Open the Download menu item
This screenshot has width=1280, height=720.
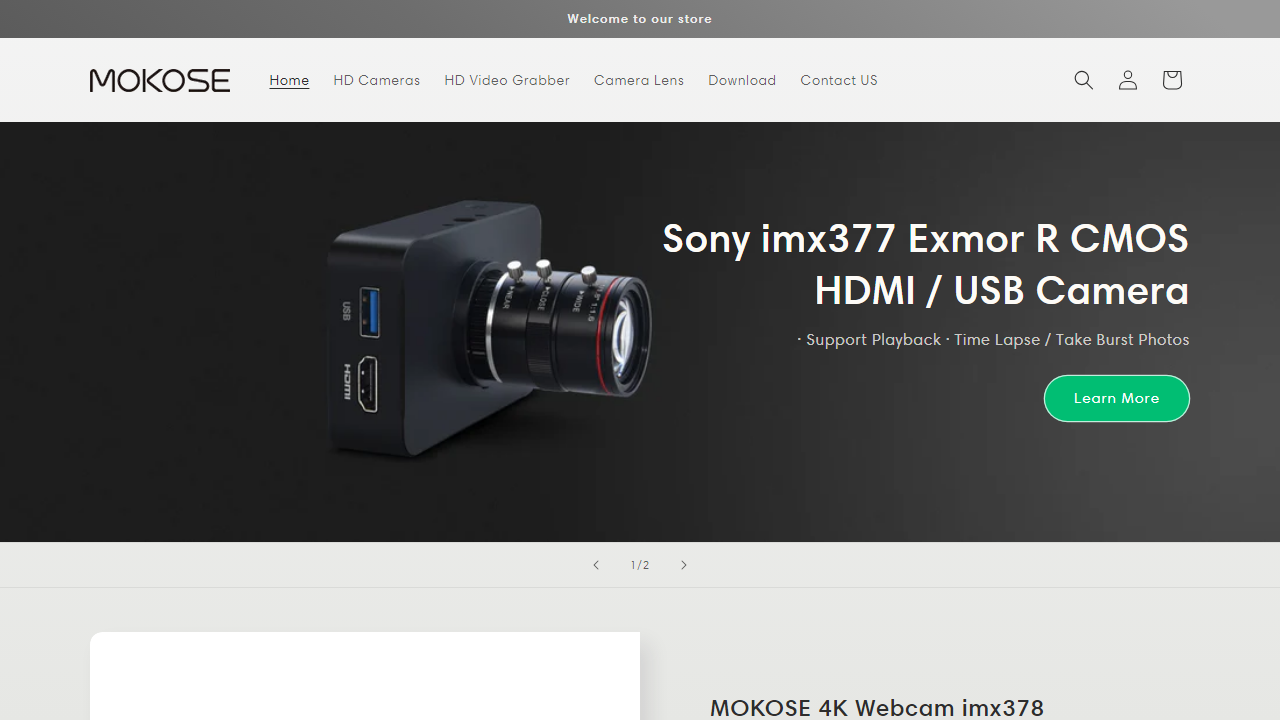click(x=742, y=80)
